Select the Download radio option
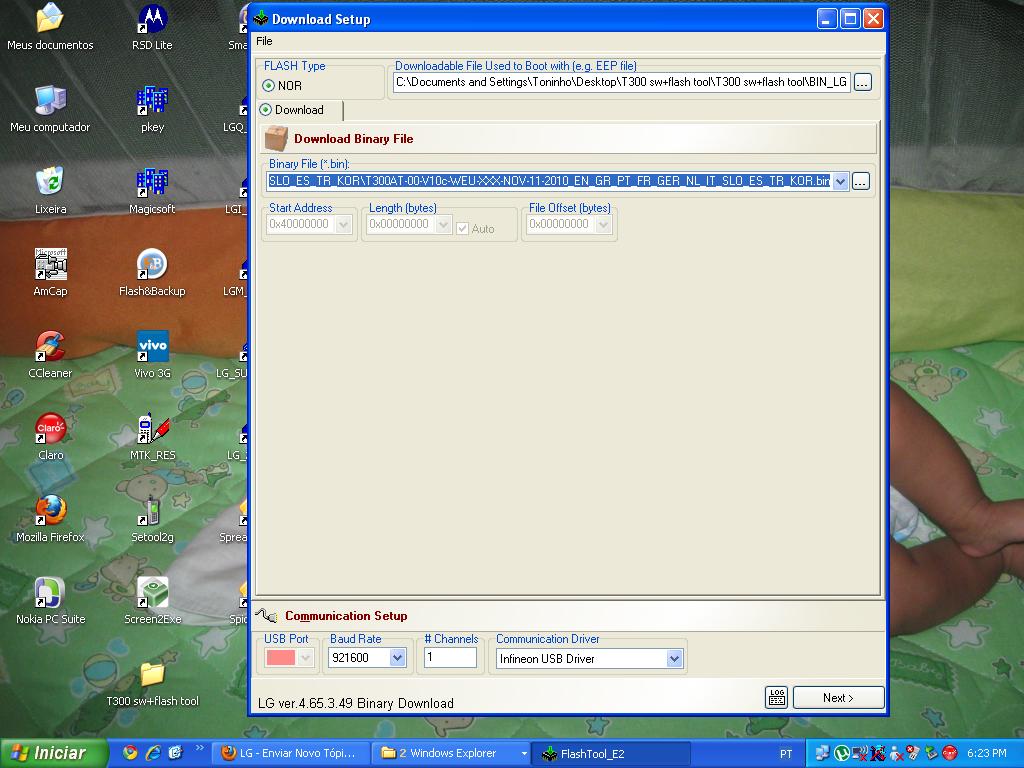 266,110
